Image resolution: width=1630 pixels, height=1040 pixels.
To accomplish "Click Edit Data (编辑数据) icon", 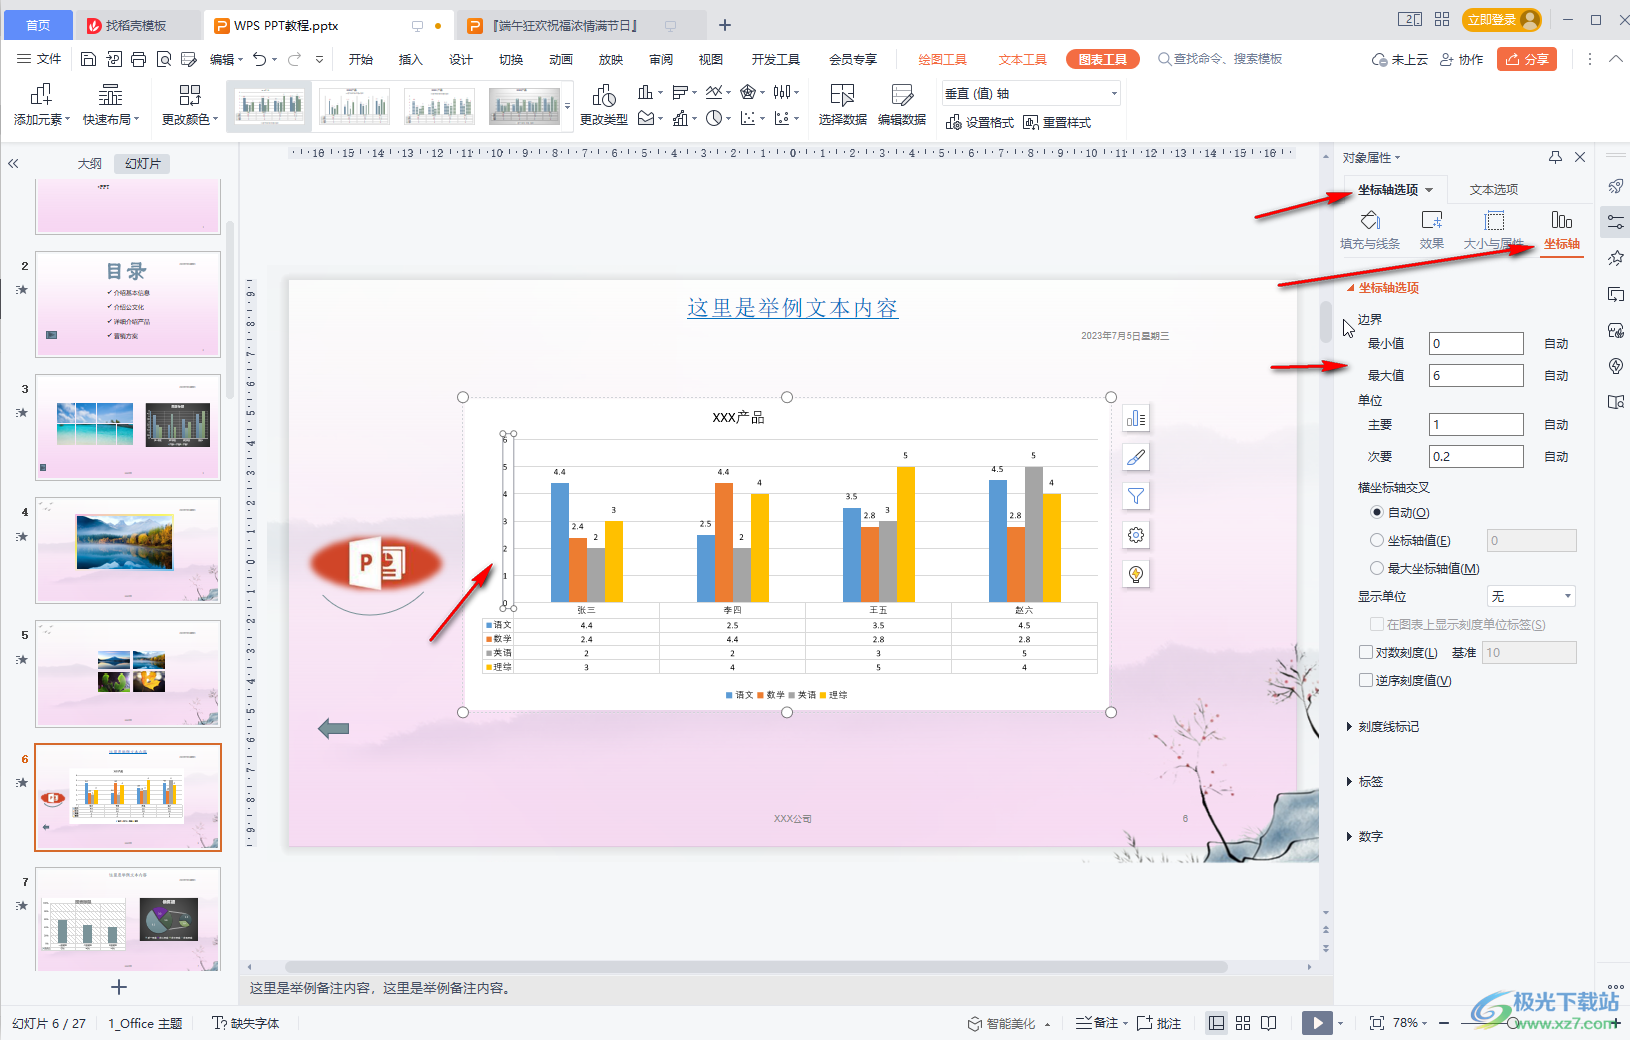I will [902, 105].
